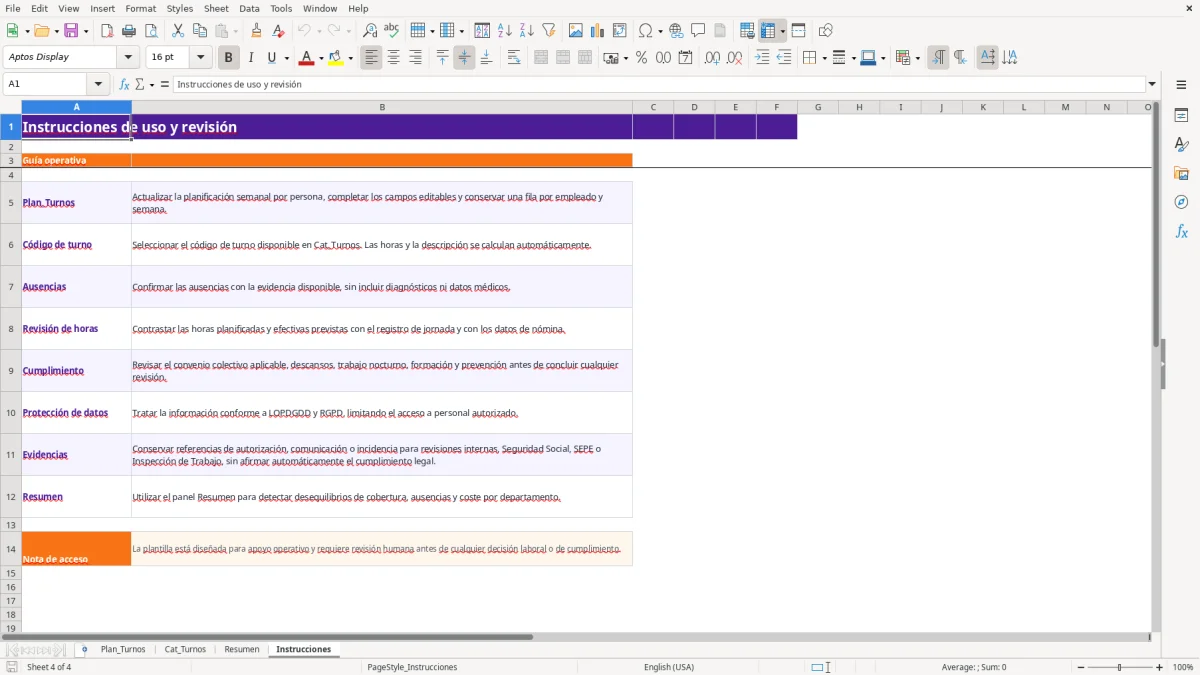Run the Spelling check icon
The width and height of the screenshot is (1200, 675).
click(392, 31)
